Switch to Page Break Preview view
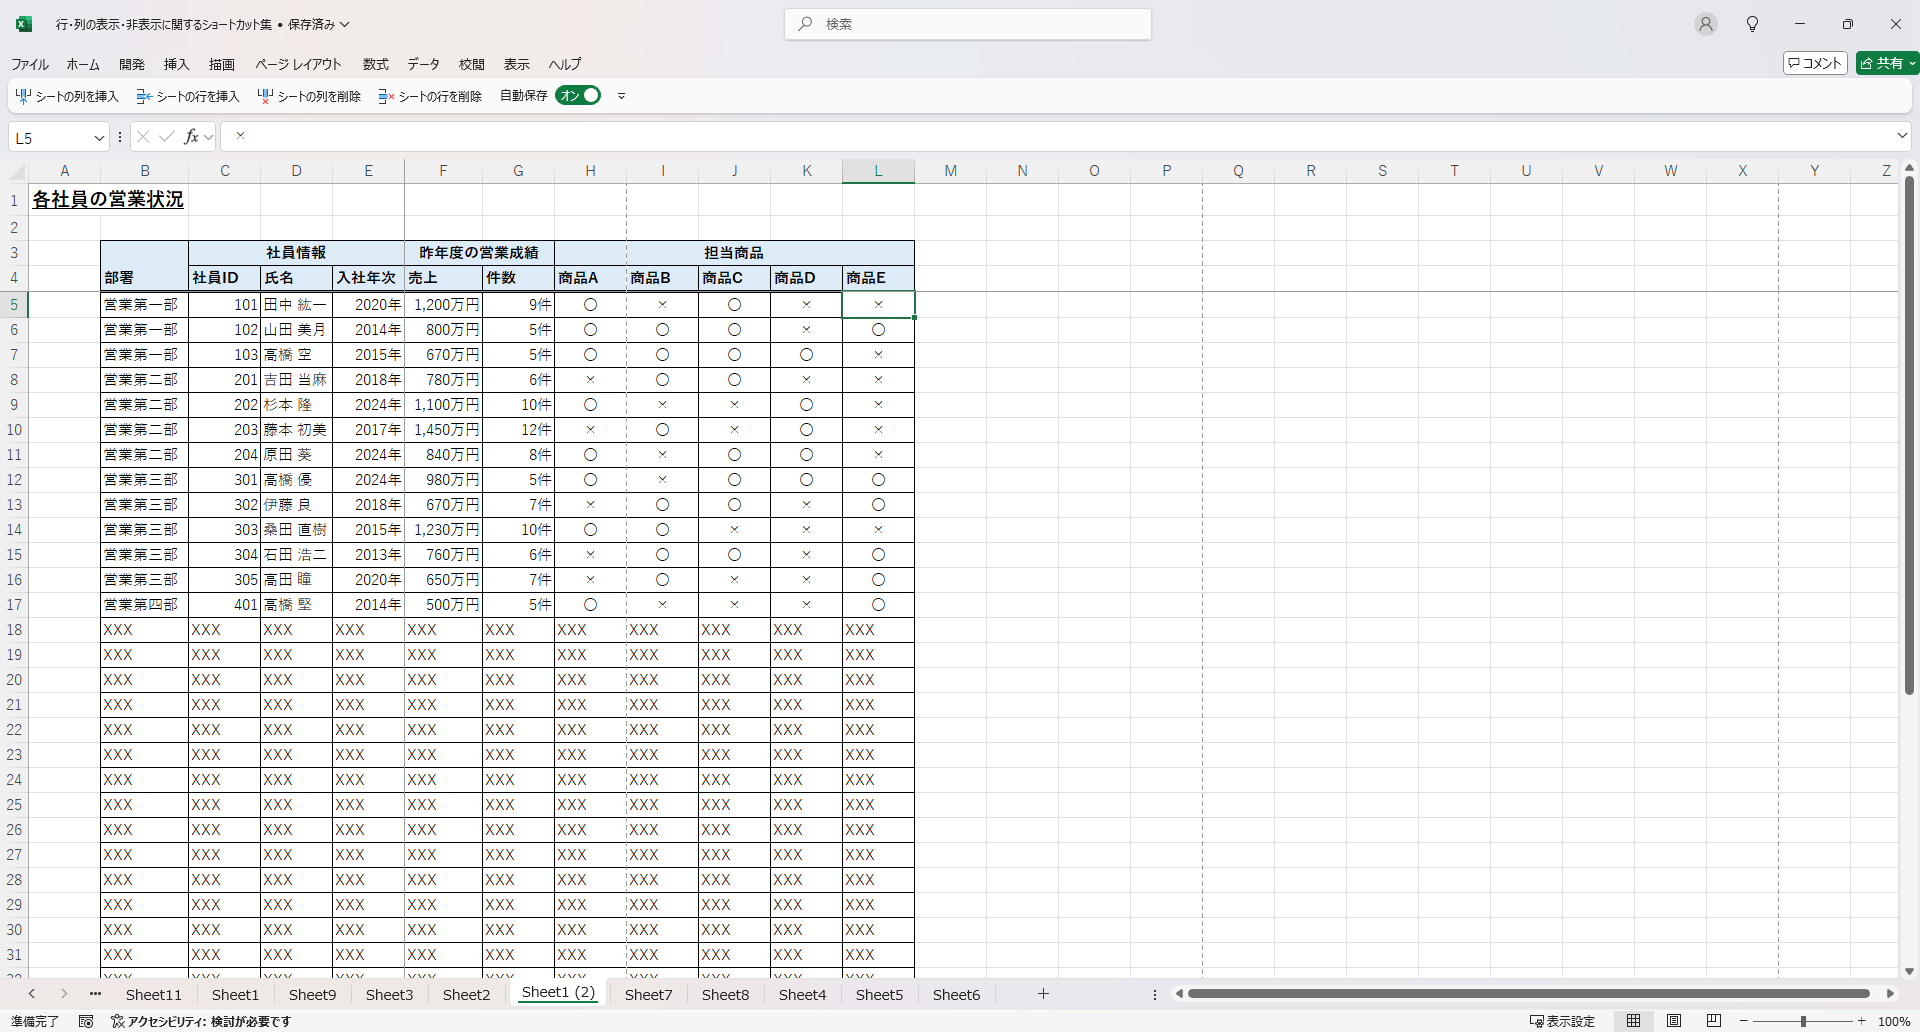The image size is (1920, 1032). [x=1713, y=1021]
